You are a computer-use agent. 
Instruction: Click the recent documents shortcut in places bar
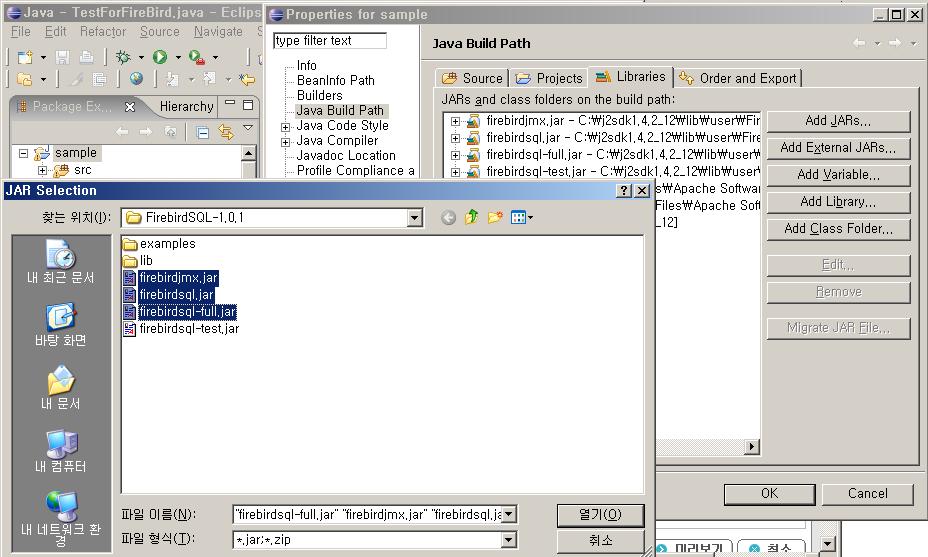(x=60, y=262)
